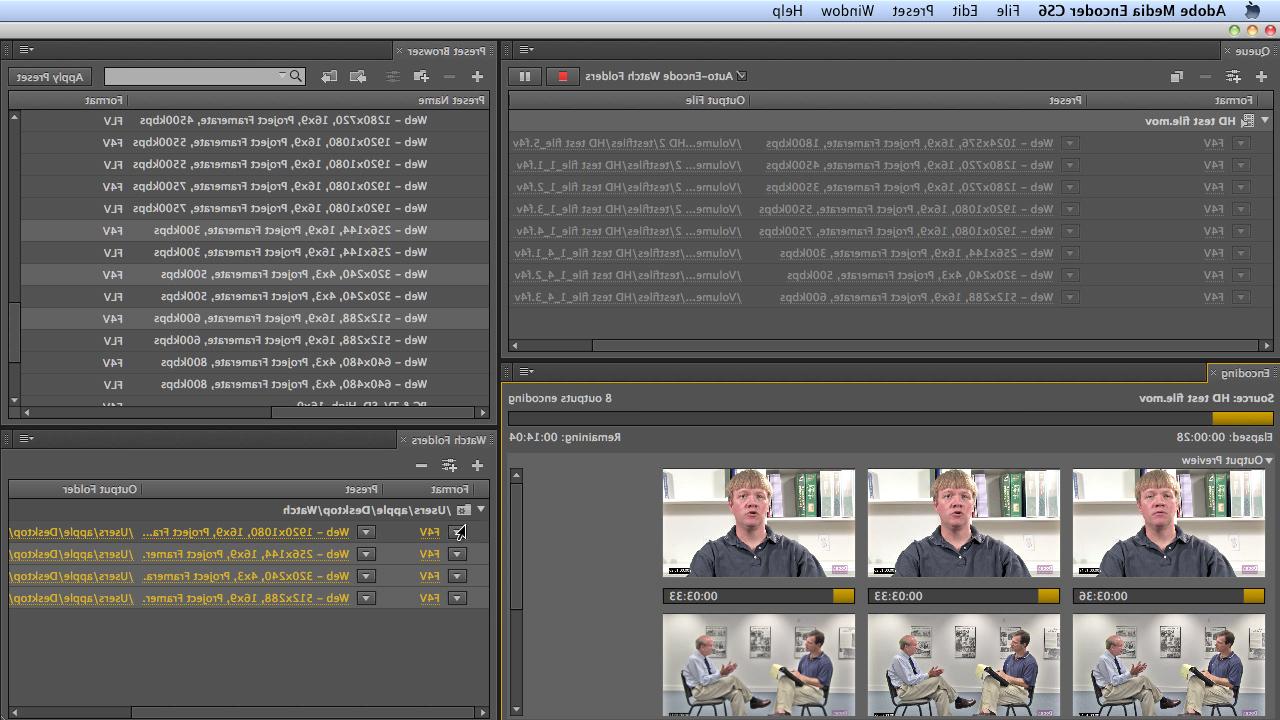Viewport: 1280px width, 720px height.
Task: Create a new preset group folder
Action: [421, 76]
